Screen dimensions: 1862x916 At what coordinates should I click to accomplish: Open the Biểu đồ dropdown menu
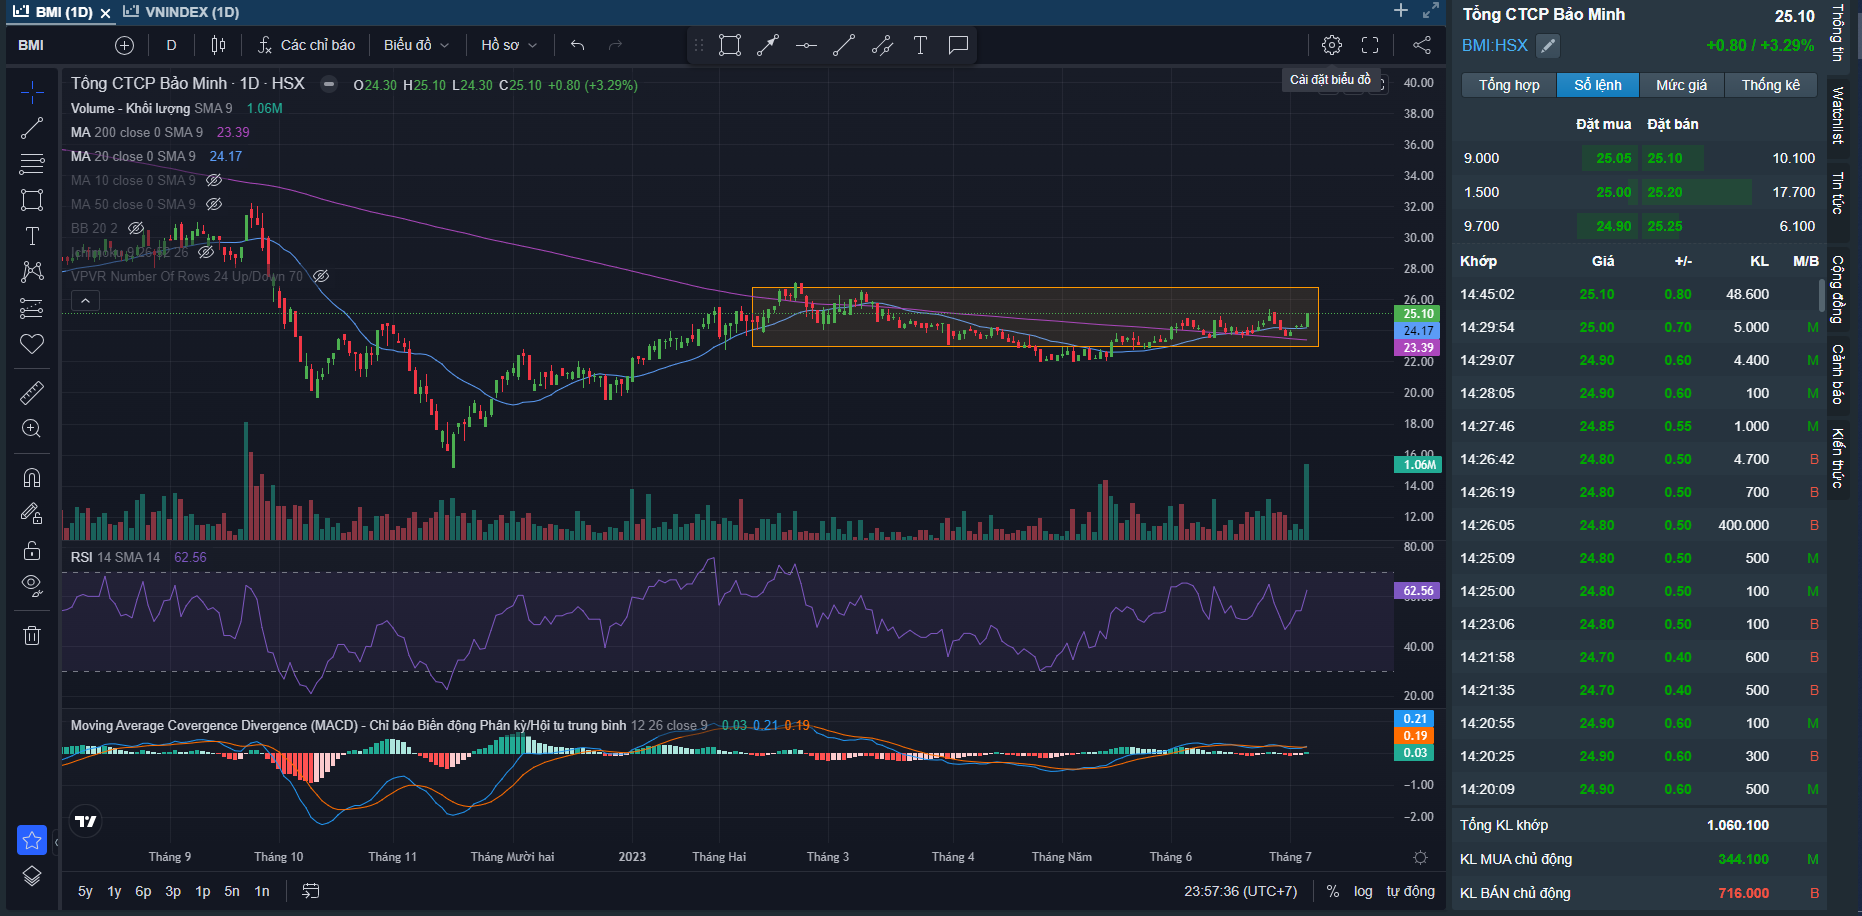click(x=416, y=45)
